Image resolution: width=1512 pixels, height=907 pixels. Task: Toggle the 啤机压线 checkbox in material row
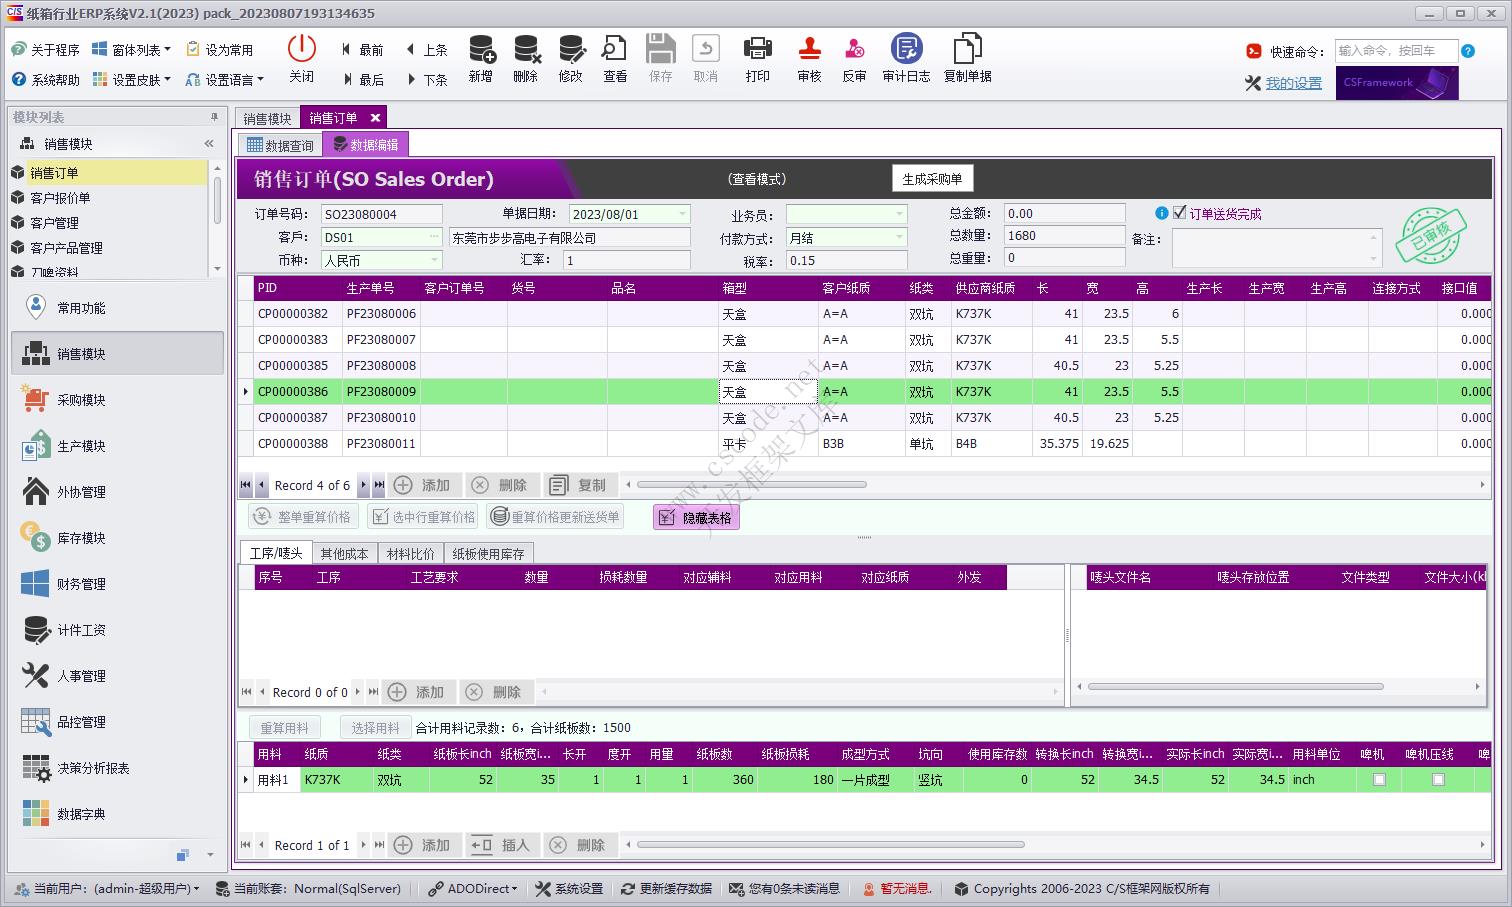point(1438,780)
